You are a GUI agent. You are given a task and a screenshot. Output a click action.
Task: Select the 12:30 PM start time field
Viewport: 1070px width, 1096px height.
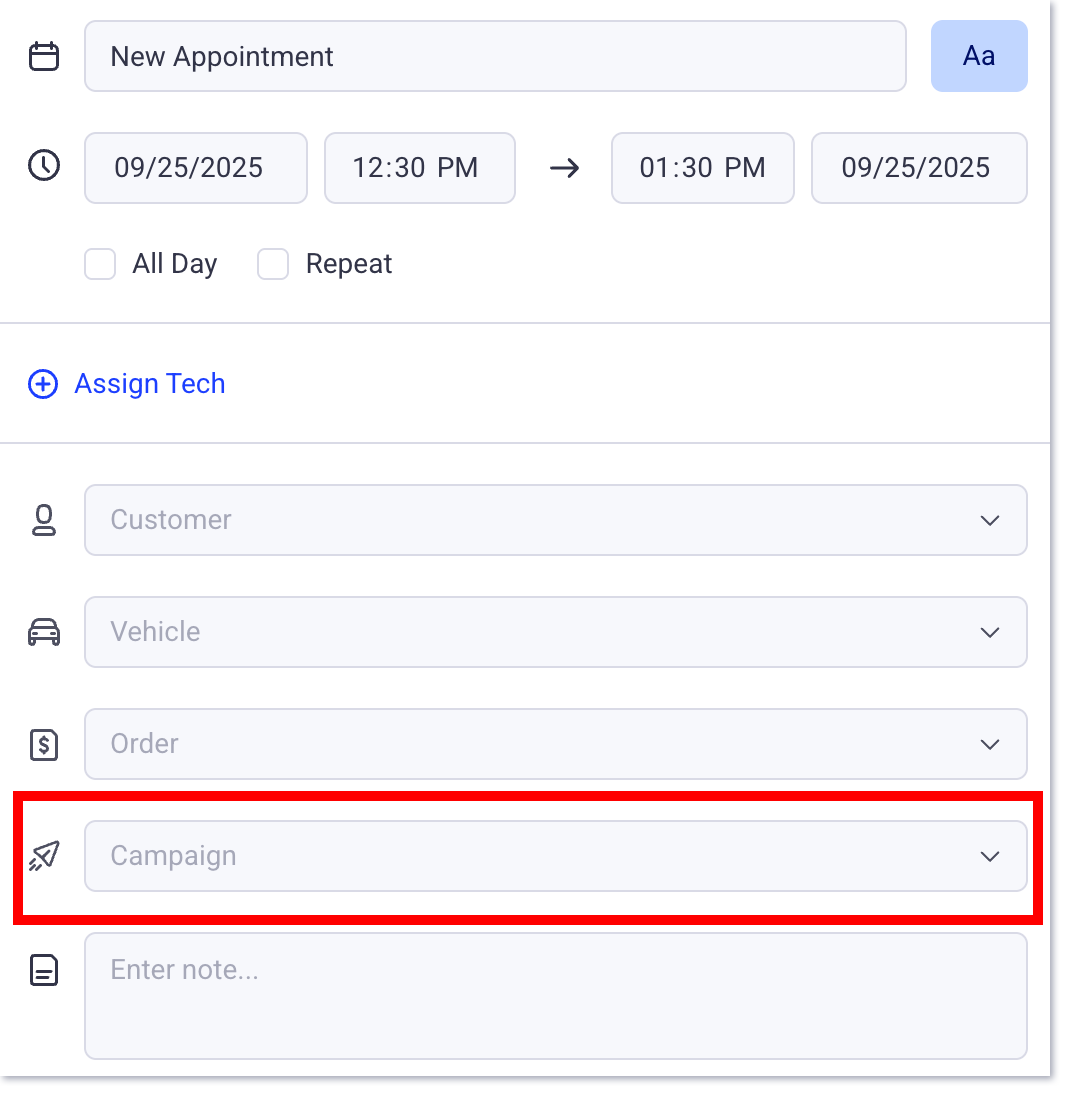(x=419, y=167)
